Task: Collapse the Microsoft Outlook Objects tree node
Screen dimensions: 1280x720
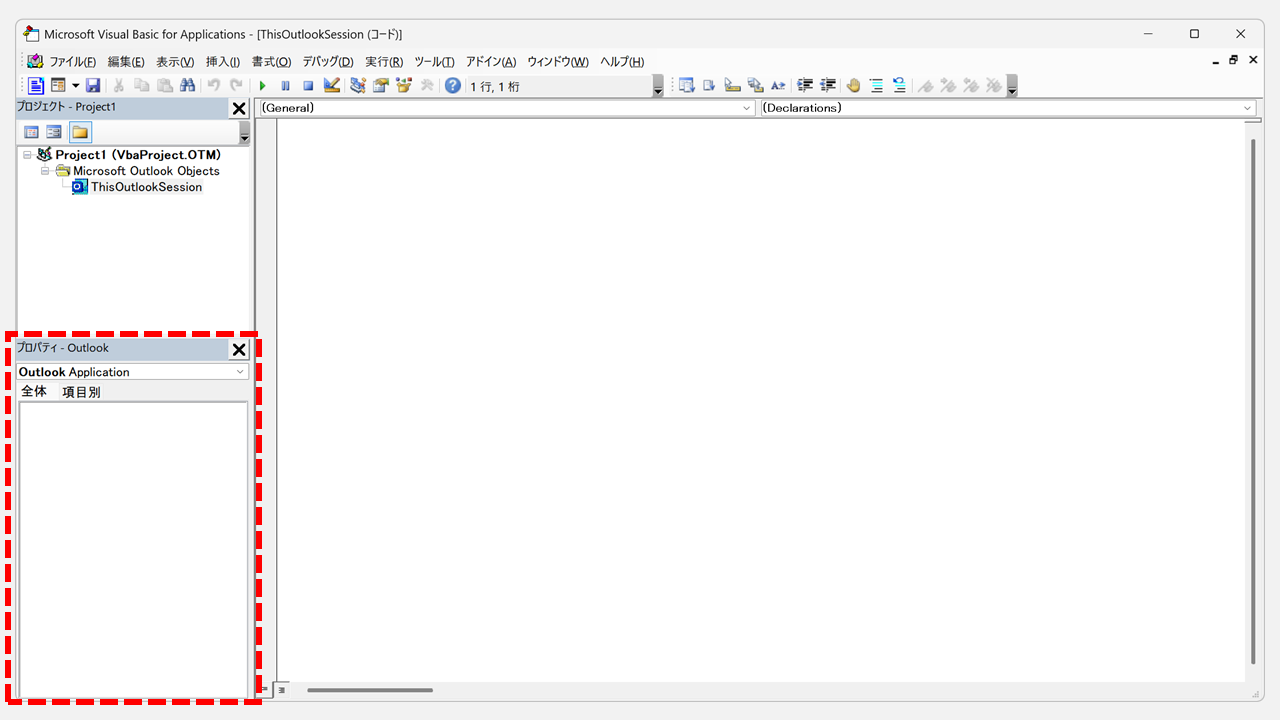Action: pos(45,171)
